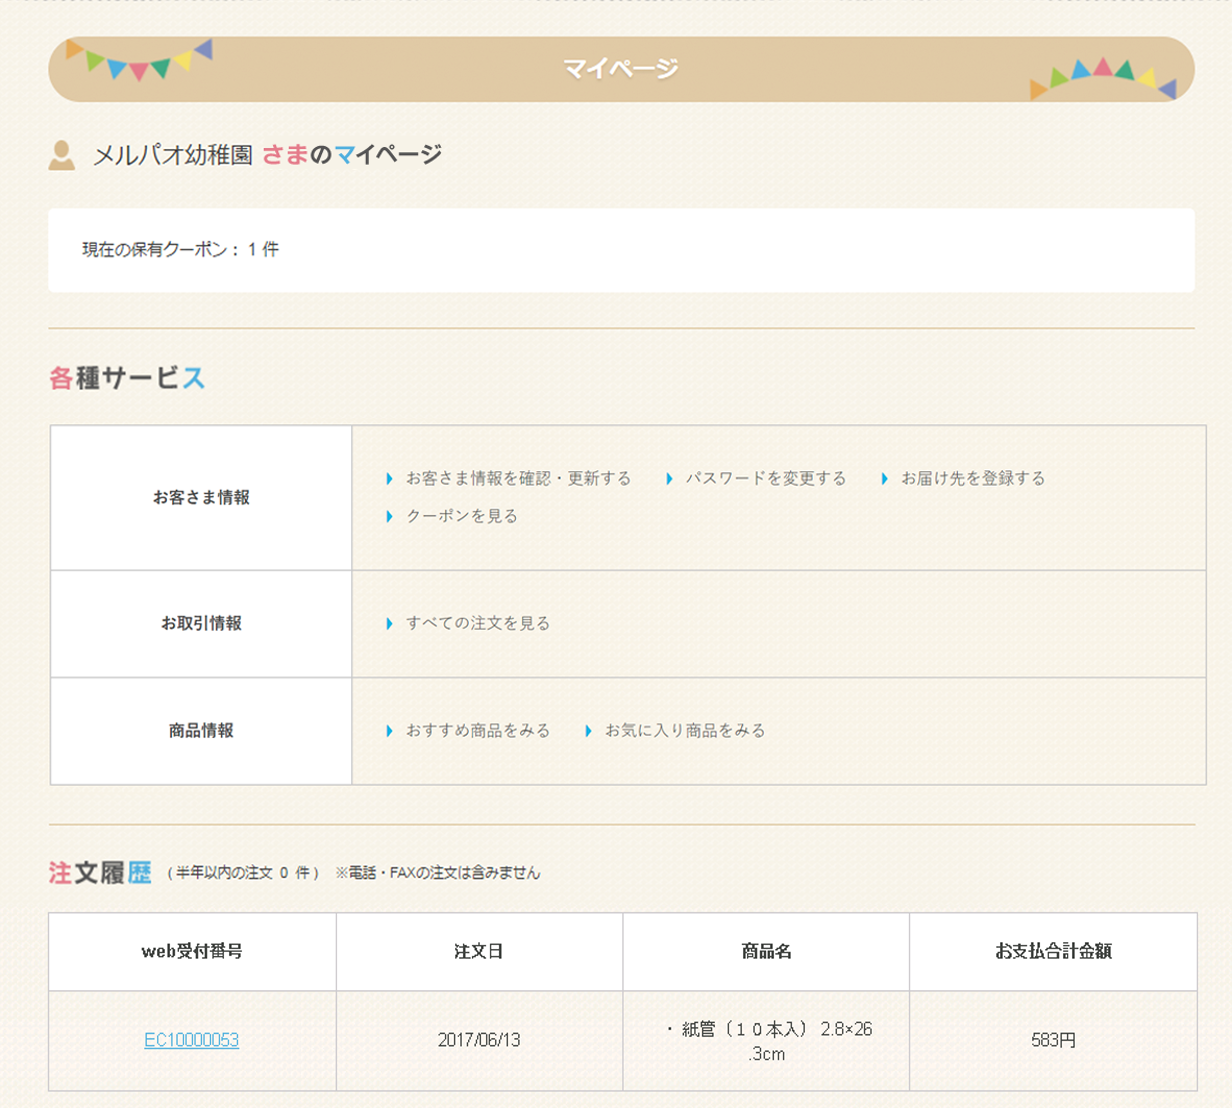
Task: Select the web受付番号 column header cell
Action: tap(193, 951)
